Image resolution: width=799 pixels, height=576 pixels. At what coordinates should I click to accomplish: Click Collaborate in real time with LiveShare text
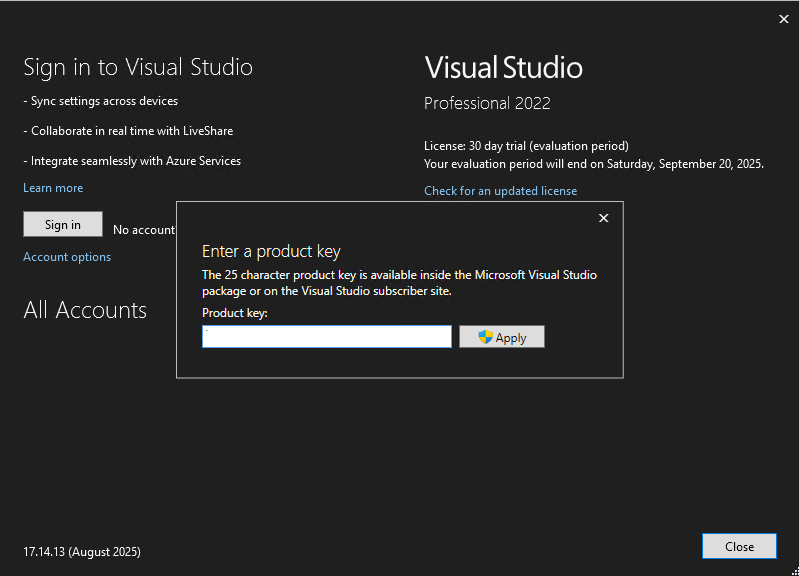pyautogui.click(x=128, y=131)
